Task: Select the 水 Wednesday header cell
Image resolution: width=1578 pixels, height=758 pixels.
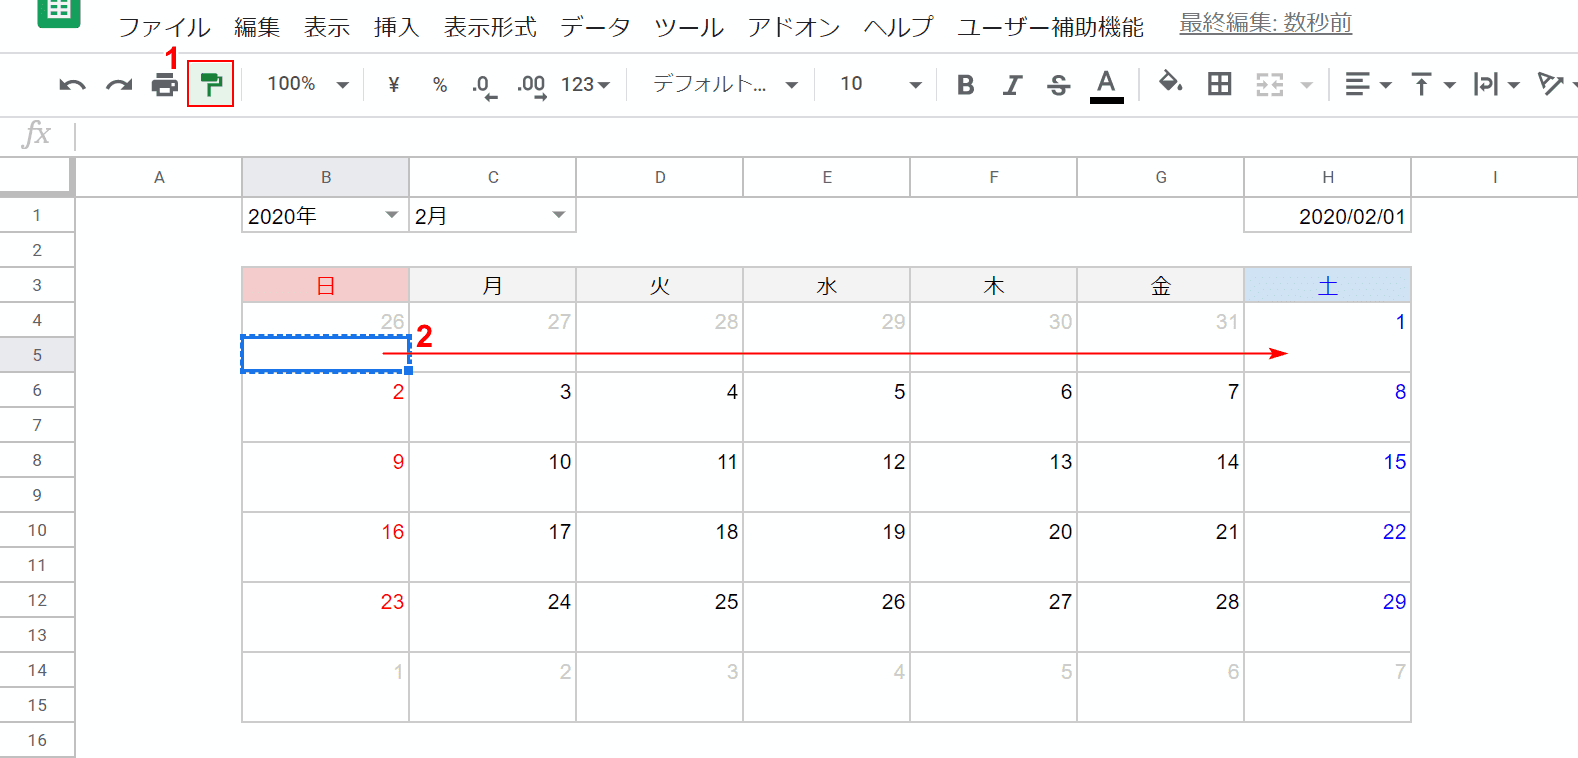Action: click(x=827, y=285)
